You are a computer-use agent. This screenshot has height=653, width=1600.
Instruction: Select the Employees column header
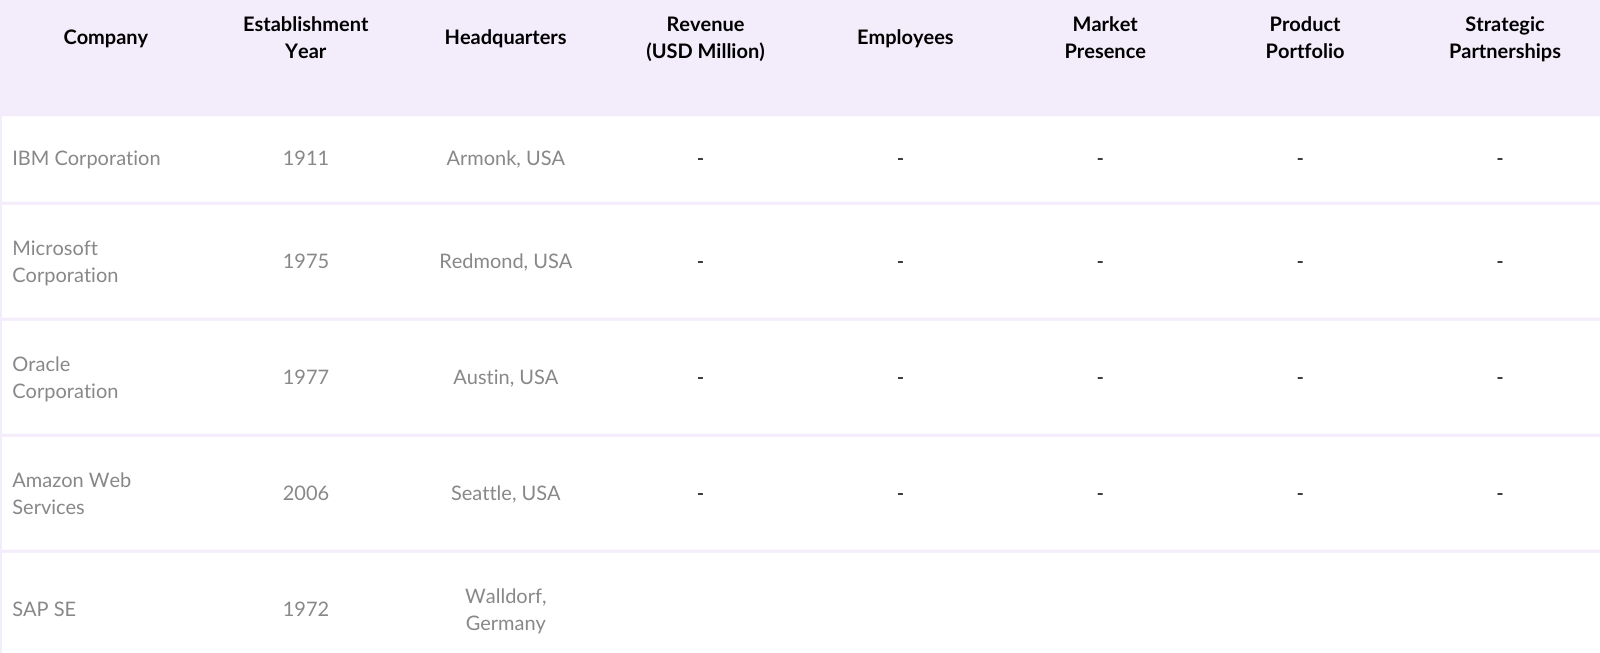click(x=905, y=37)
